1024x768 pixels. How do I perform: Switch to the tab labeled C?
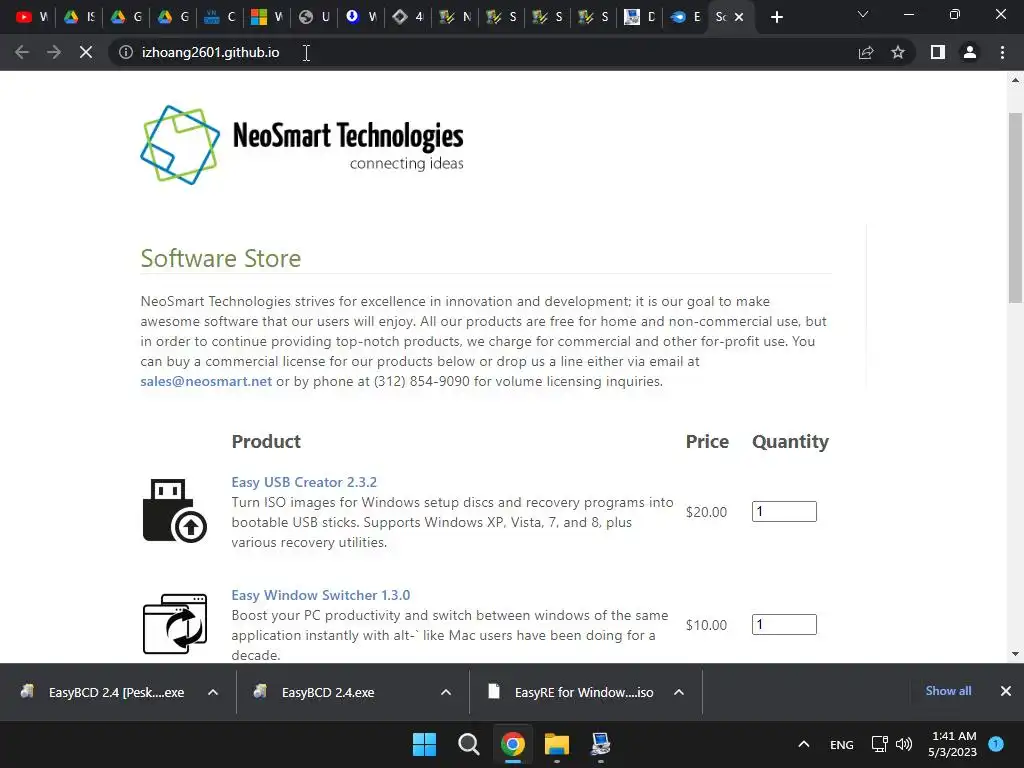220,17
